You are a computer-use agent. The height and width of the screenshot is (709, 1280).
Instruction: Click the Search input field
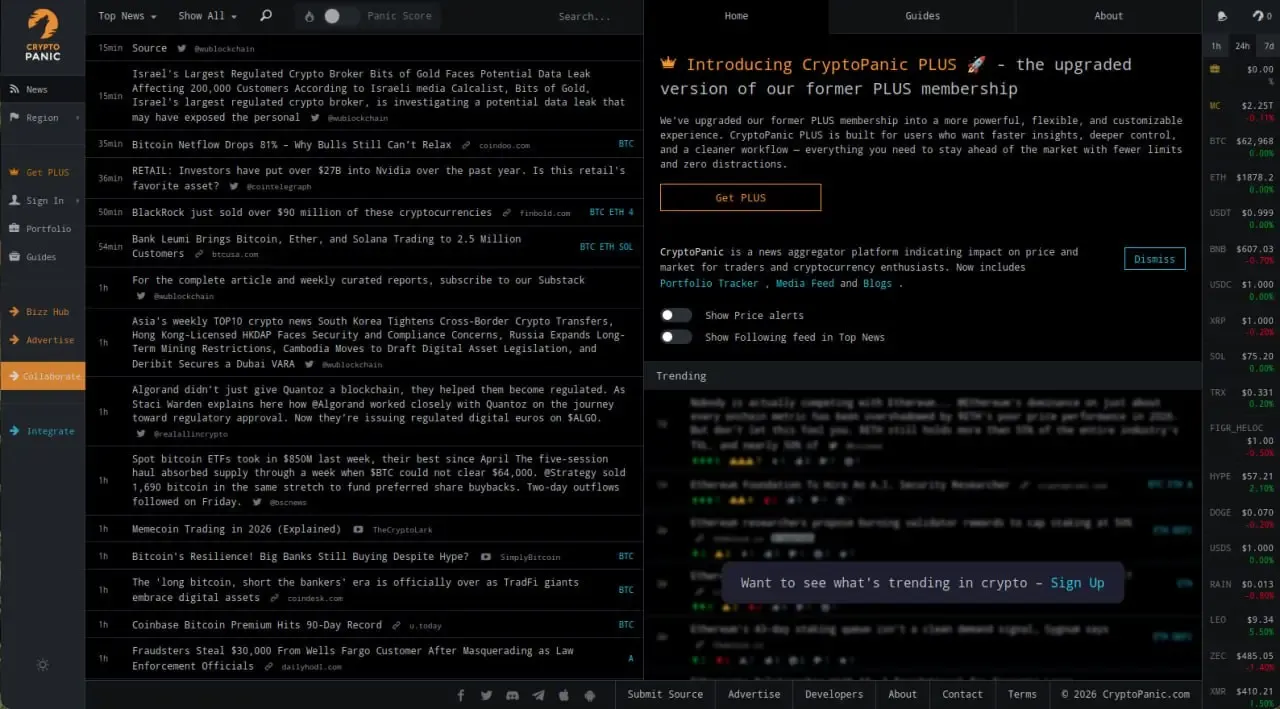pos(585,16)
